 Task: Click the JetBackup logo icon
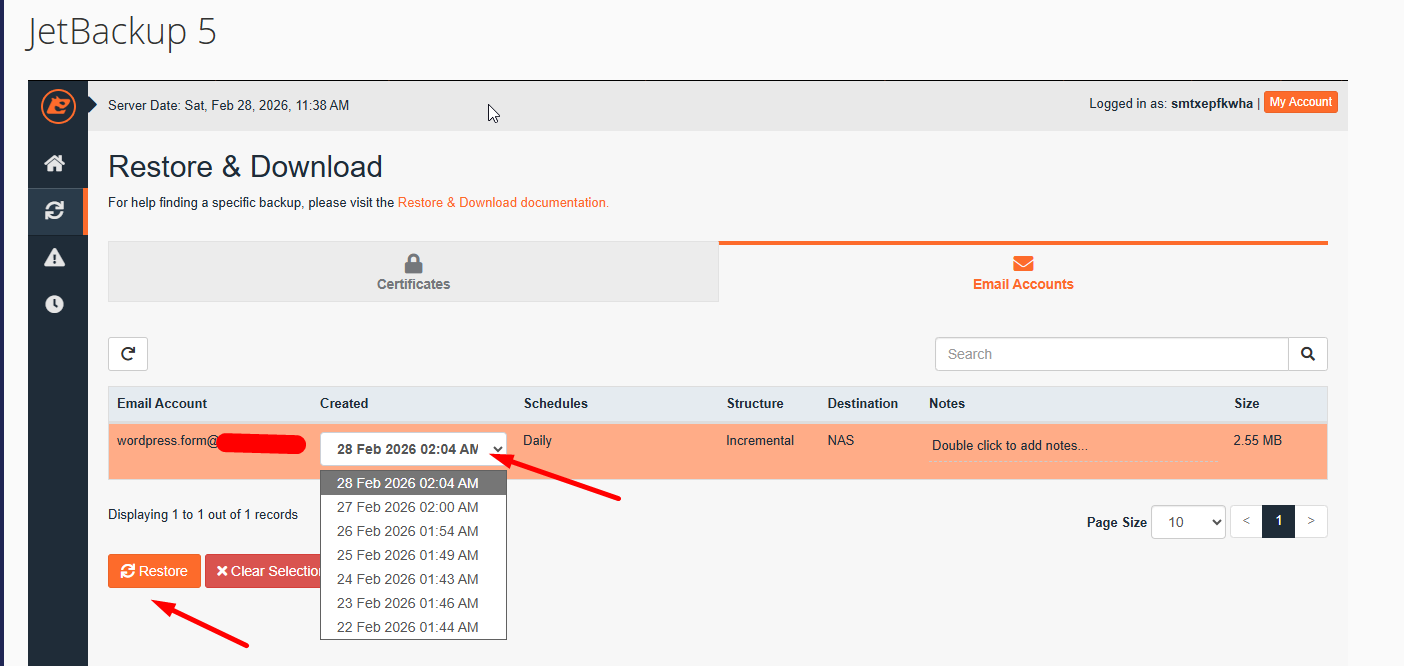[57, 106]
